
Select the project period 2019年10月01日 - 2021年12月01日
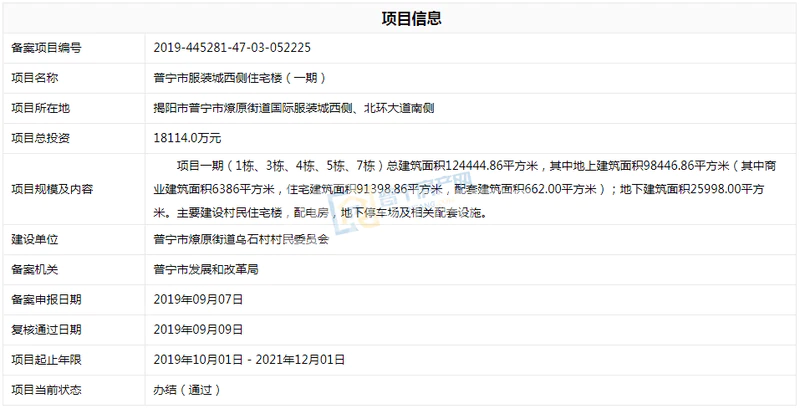coord(249,359)
